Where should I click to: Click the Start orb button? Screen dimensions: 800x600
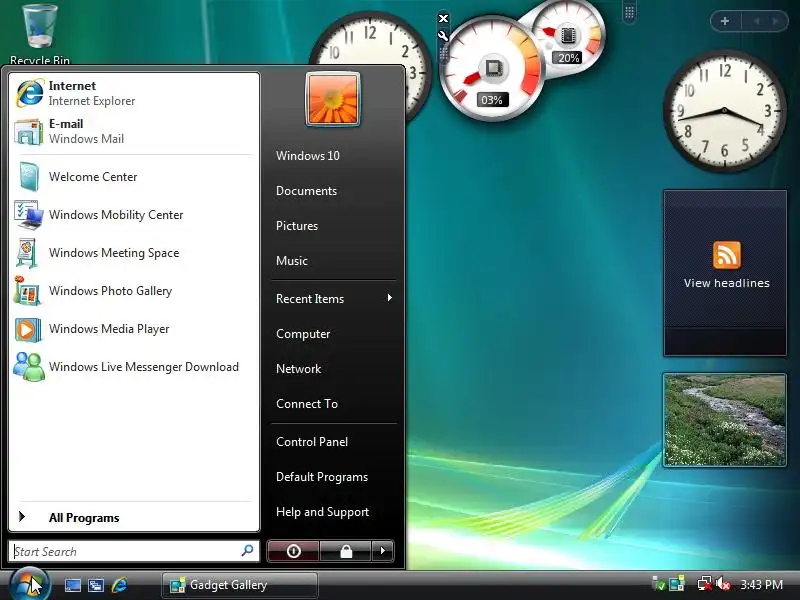tap(29, 584)
